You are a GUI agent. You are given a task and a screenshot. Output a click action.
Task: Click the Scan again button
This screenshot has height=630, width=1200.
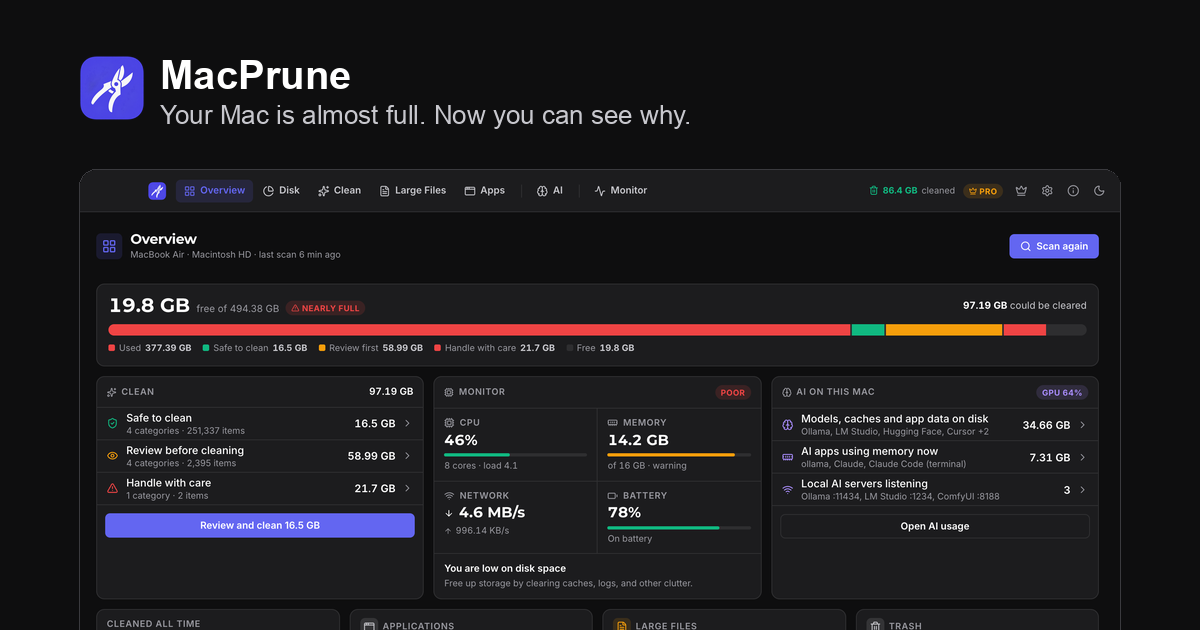click(x=1054, y=246)
